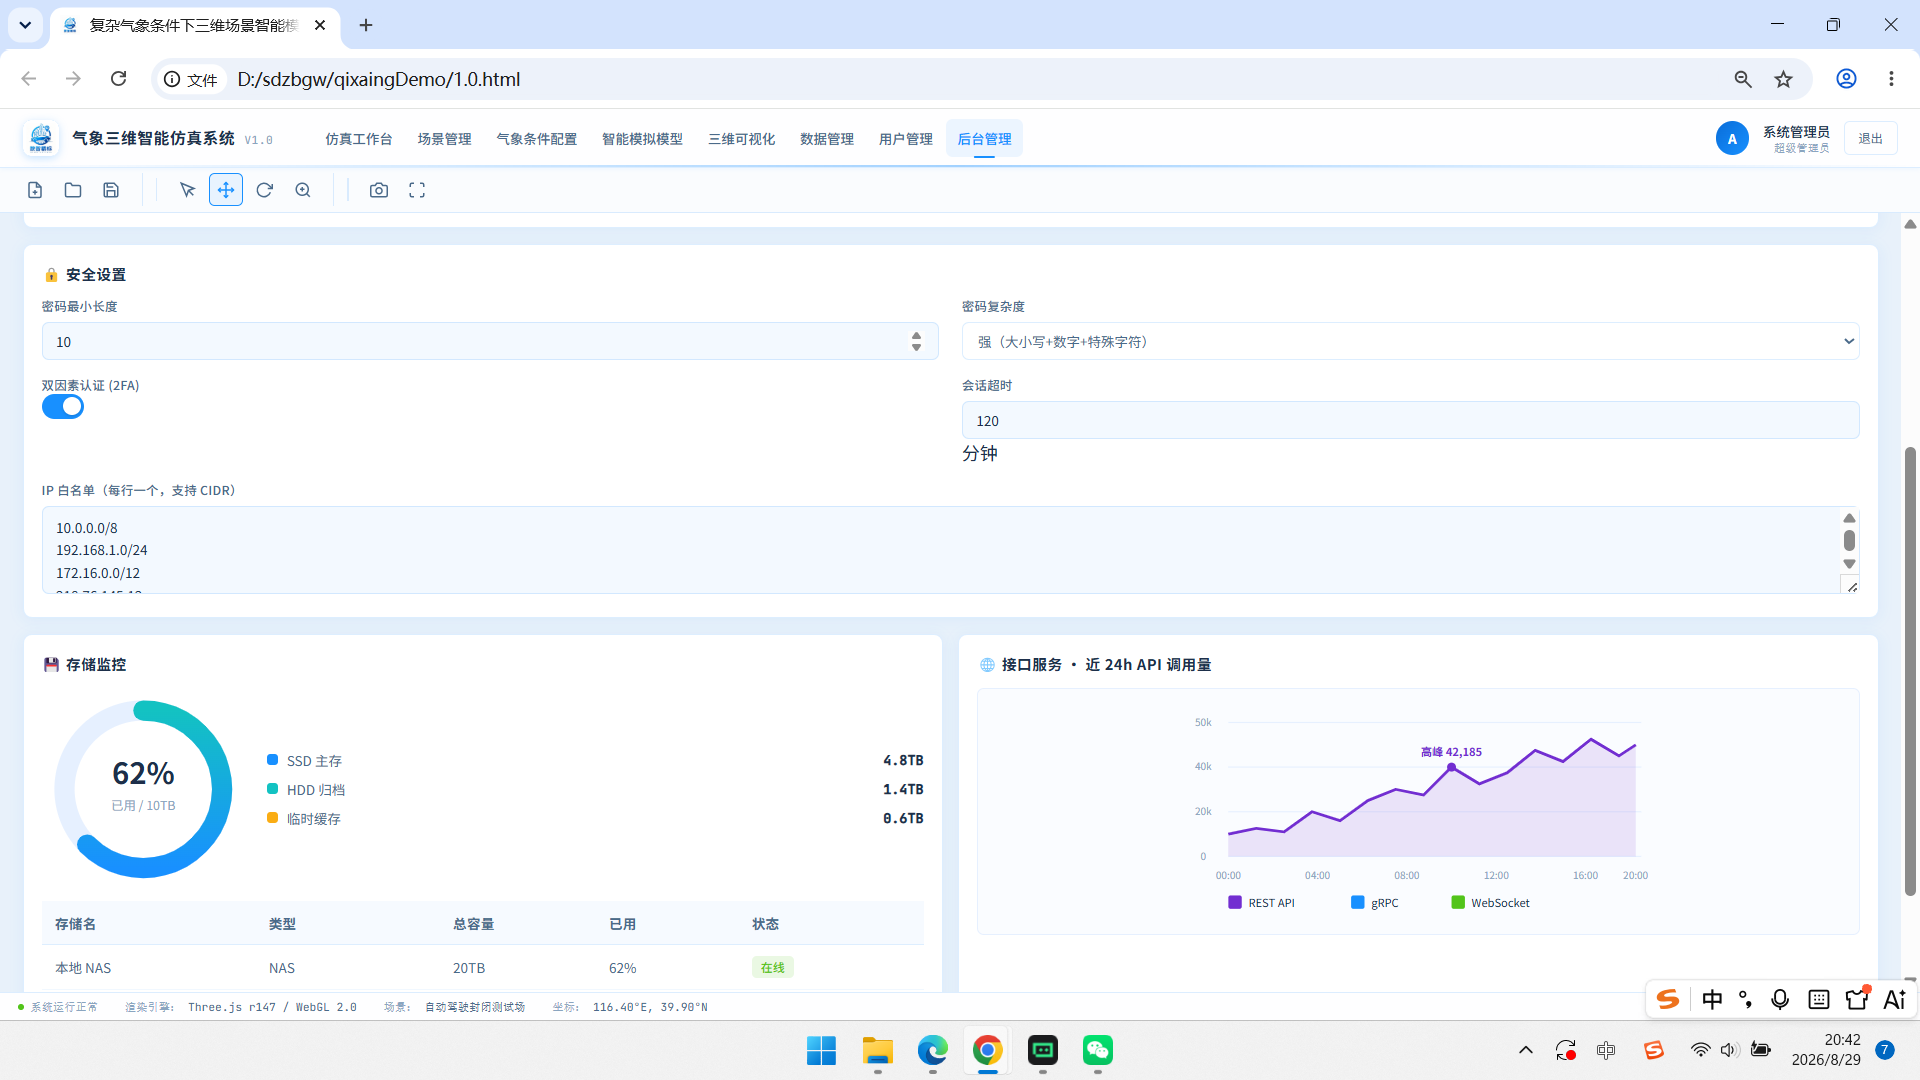
Task: Click Windows Start button
Action: [x=821, y=1050]
